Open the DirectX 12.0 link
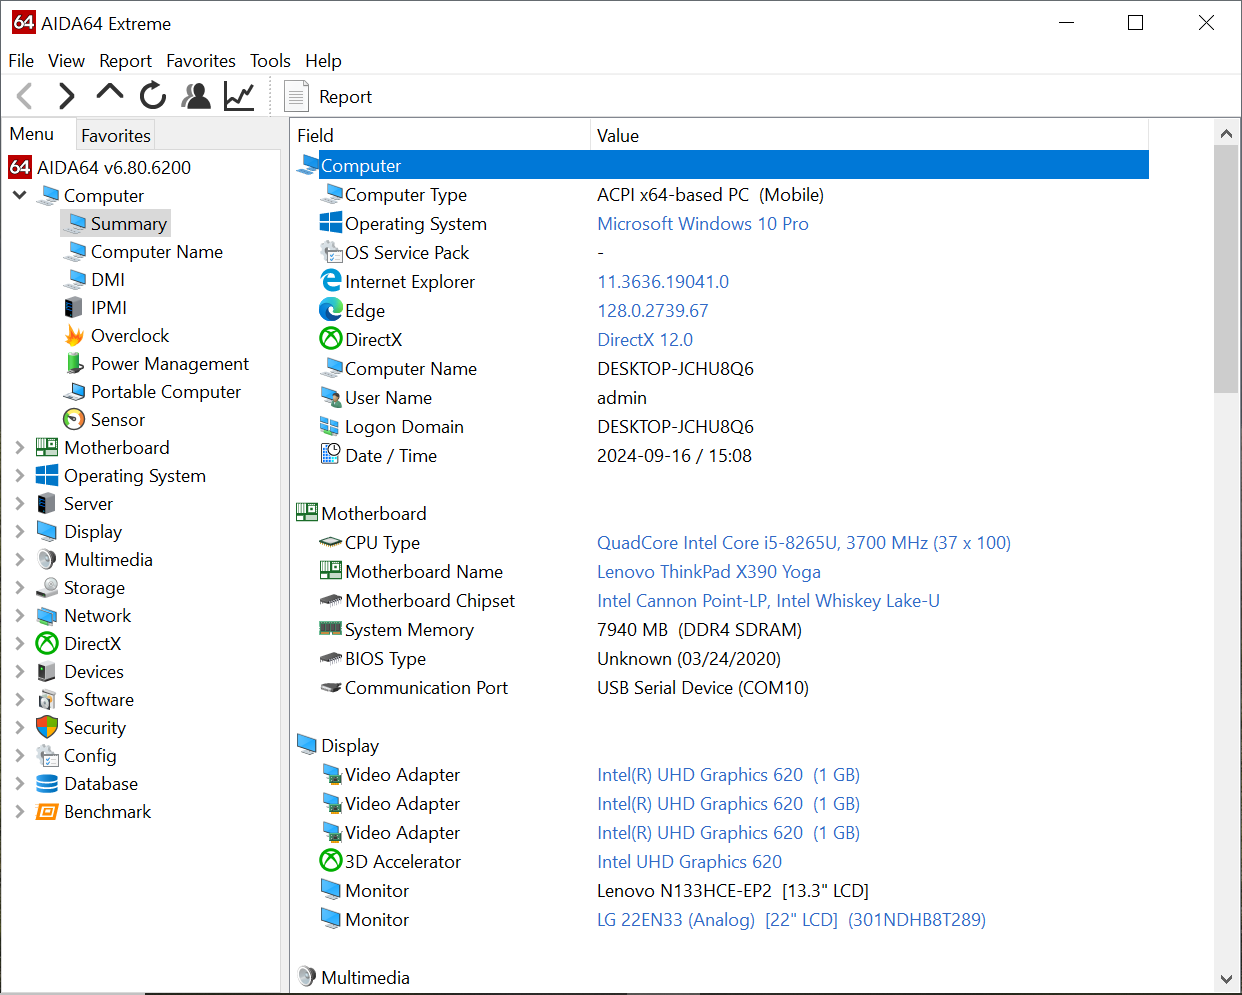Viewport: 1242px width, 995px height. [645, 340]
